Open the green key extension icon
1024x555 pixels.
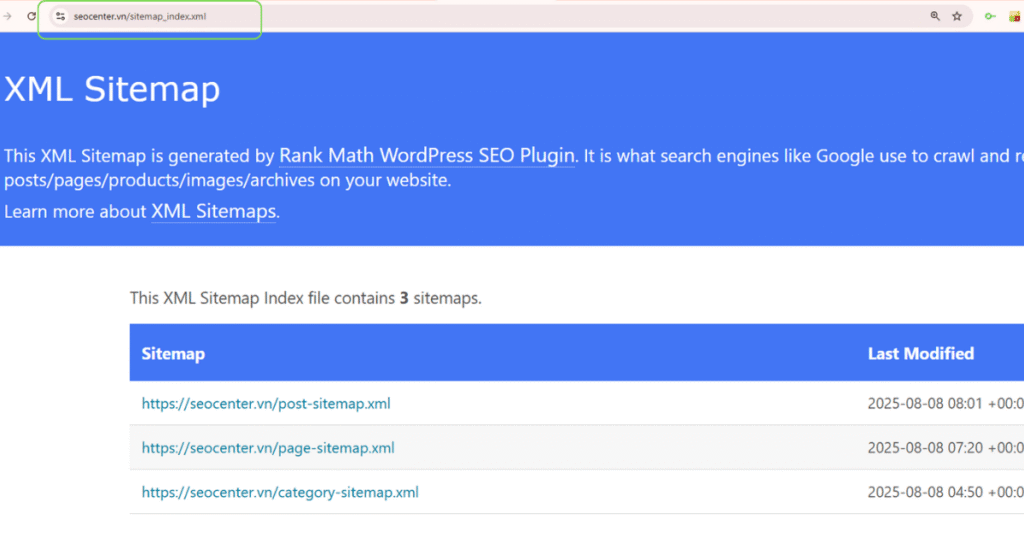tap(990, 16)
